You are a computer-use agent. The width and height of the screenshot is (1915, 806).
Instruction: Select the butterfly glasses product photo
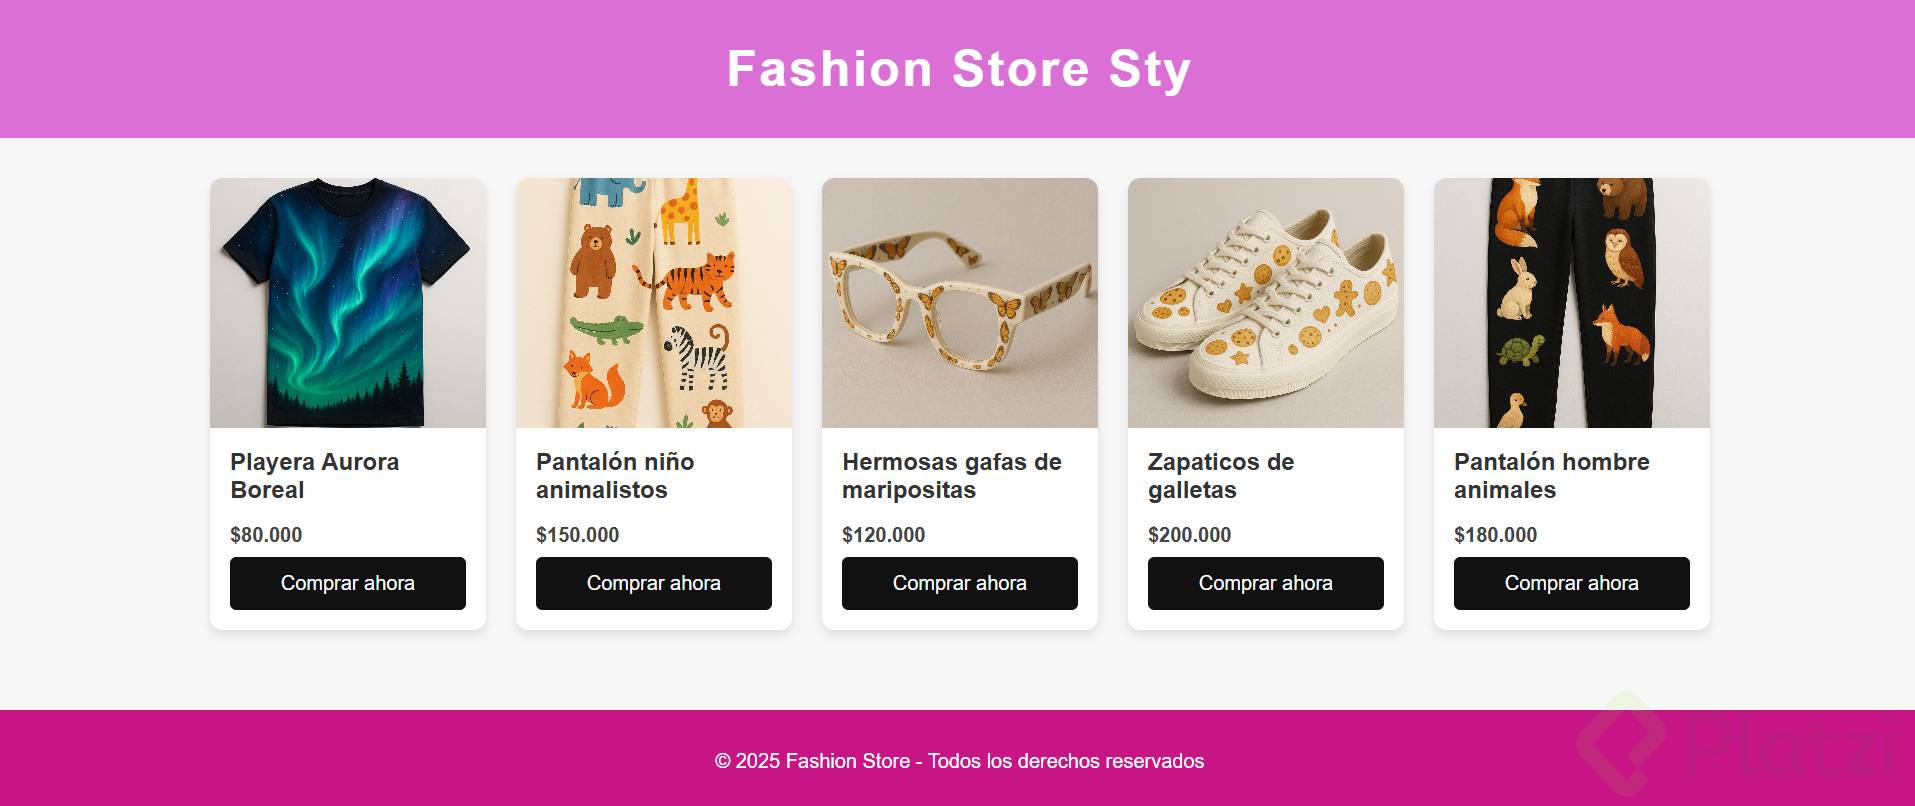click(960, 303)
